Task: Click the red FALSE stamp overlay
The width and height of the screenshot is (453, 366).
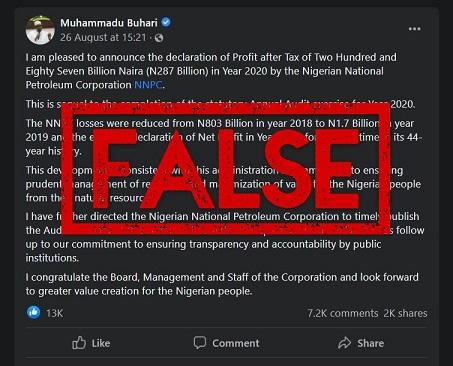Action: [226, 168]
